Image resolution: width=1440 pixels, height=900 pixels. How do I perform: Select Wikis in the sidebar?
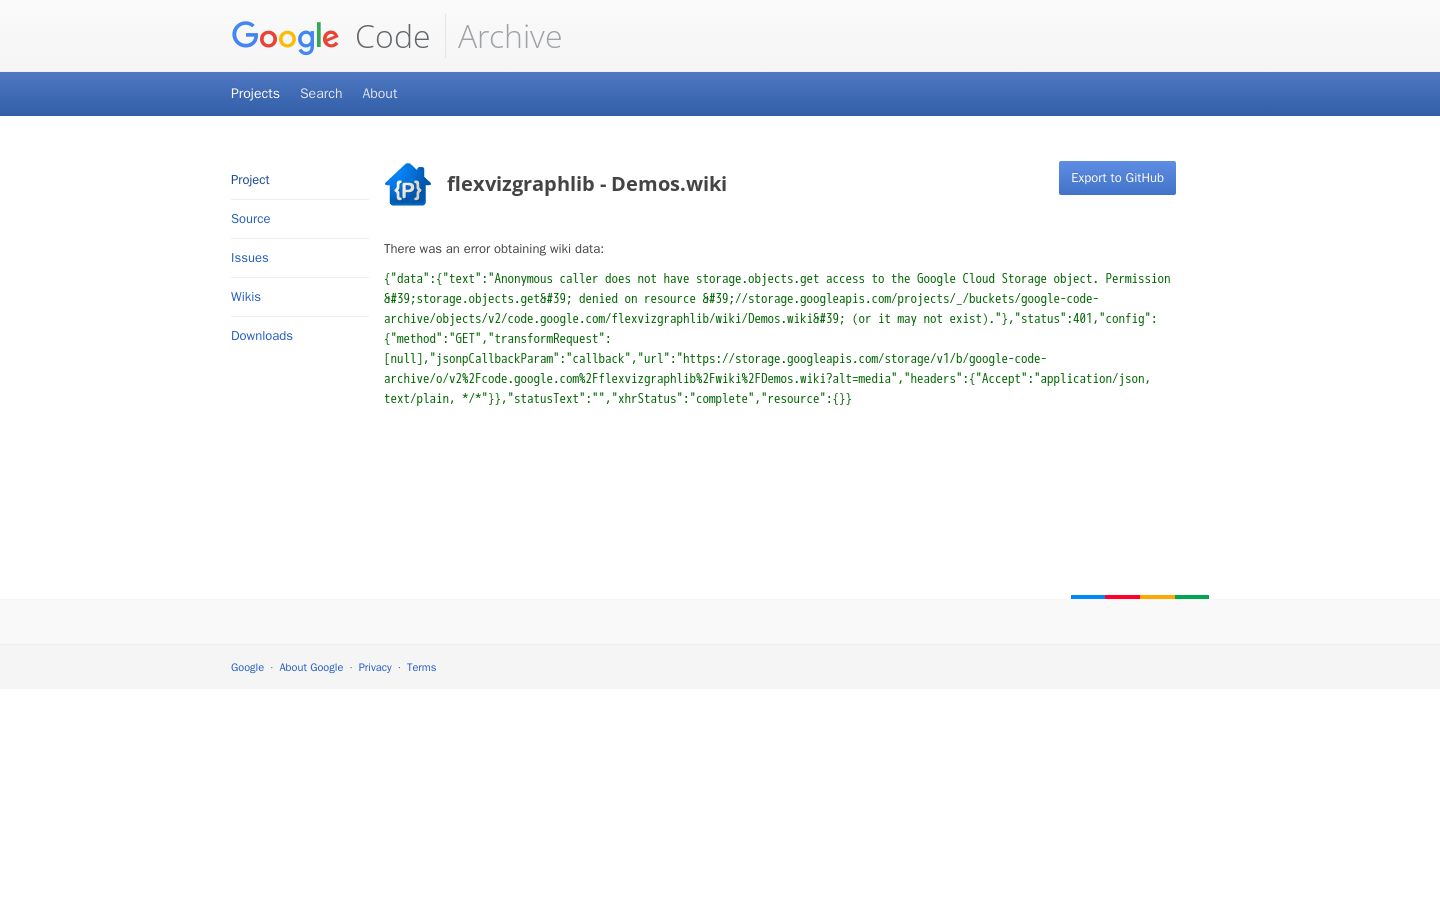246,297
